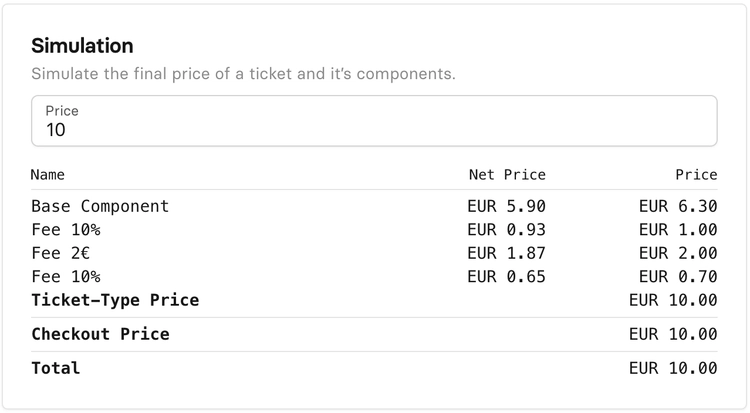Image resolution: width=750 pixels, height=413 pixels.
Task: Click the Ticket-Type Price label
Action: point(115,300)
